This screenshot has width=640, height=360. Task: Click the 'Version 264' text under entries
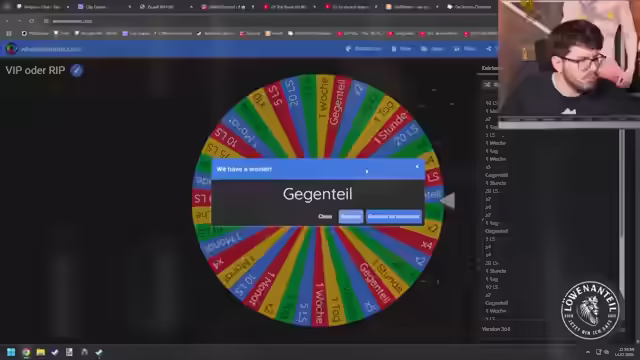496,329
